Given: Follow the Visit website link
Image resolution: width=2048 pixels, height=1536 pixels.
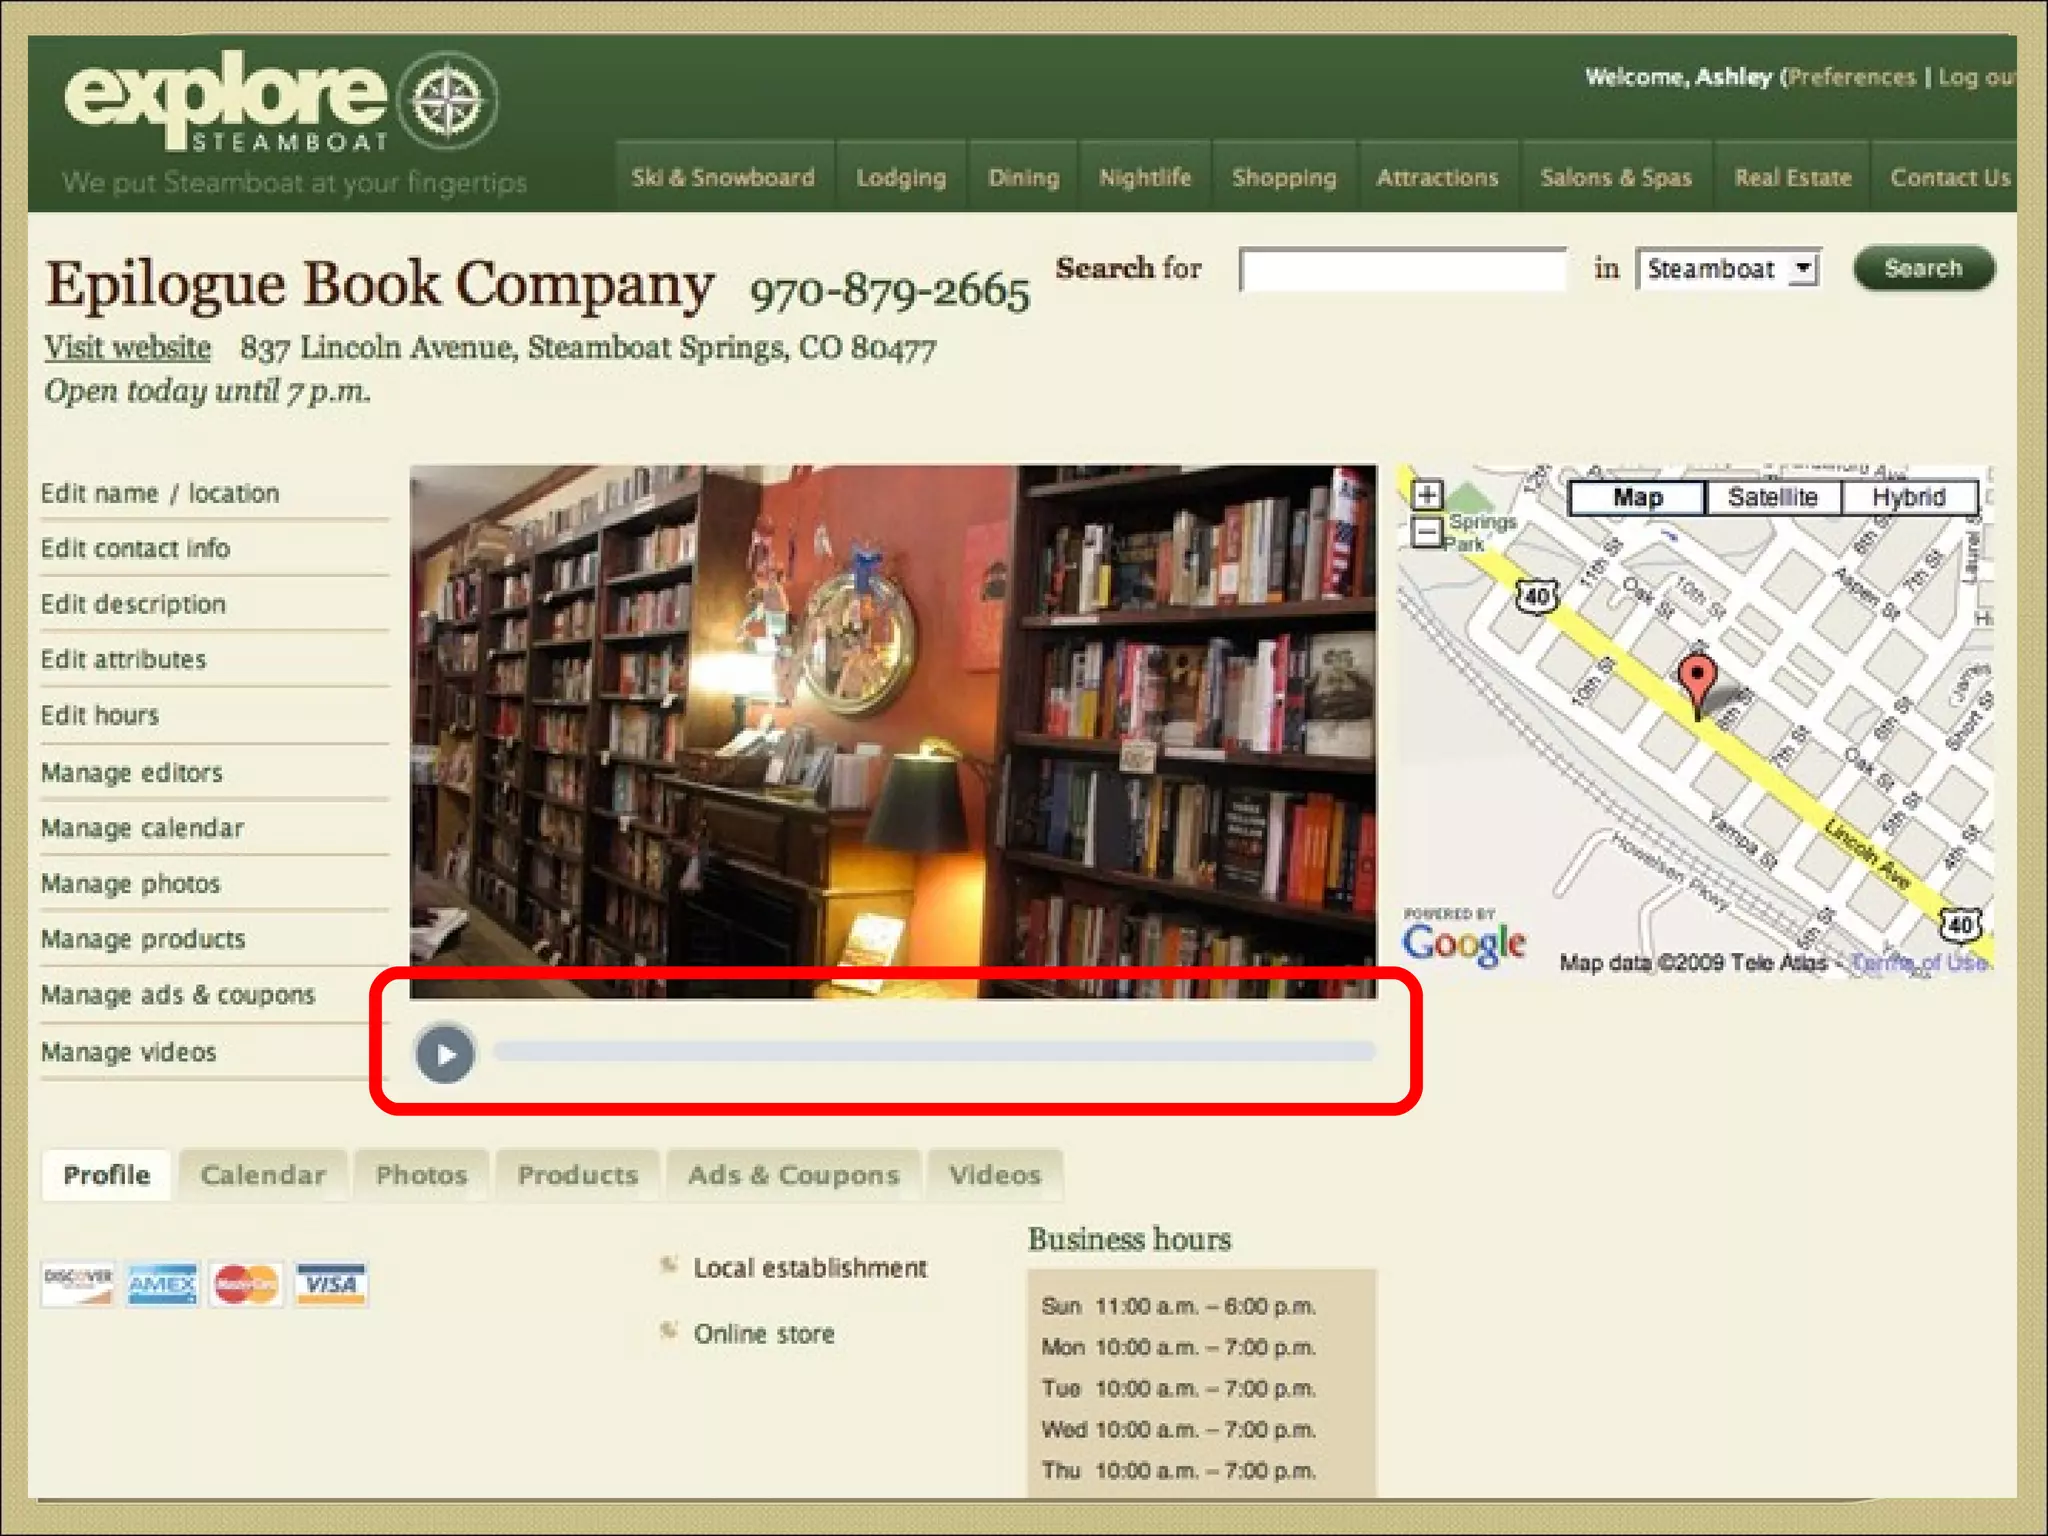Looking at the screenshot, I should [127, 347].
